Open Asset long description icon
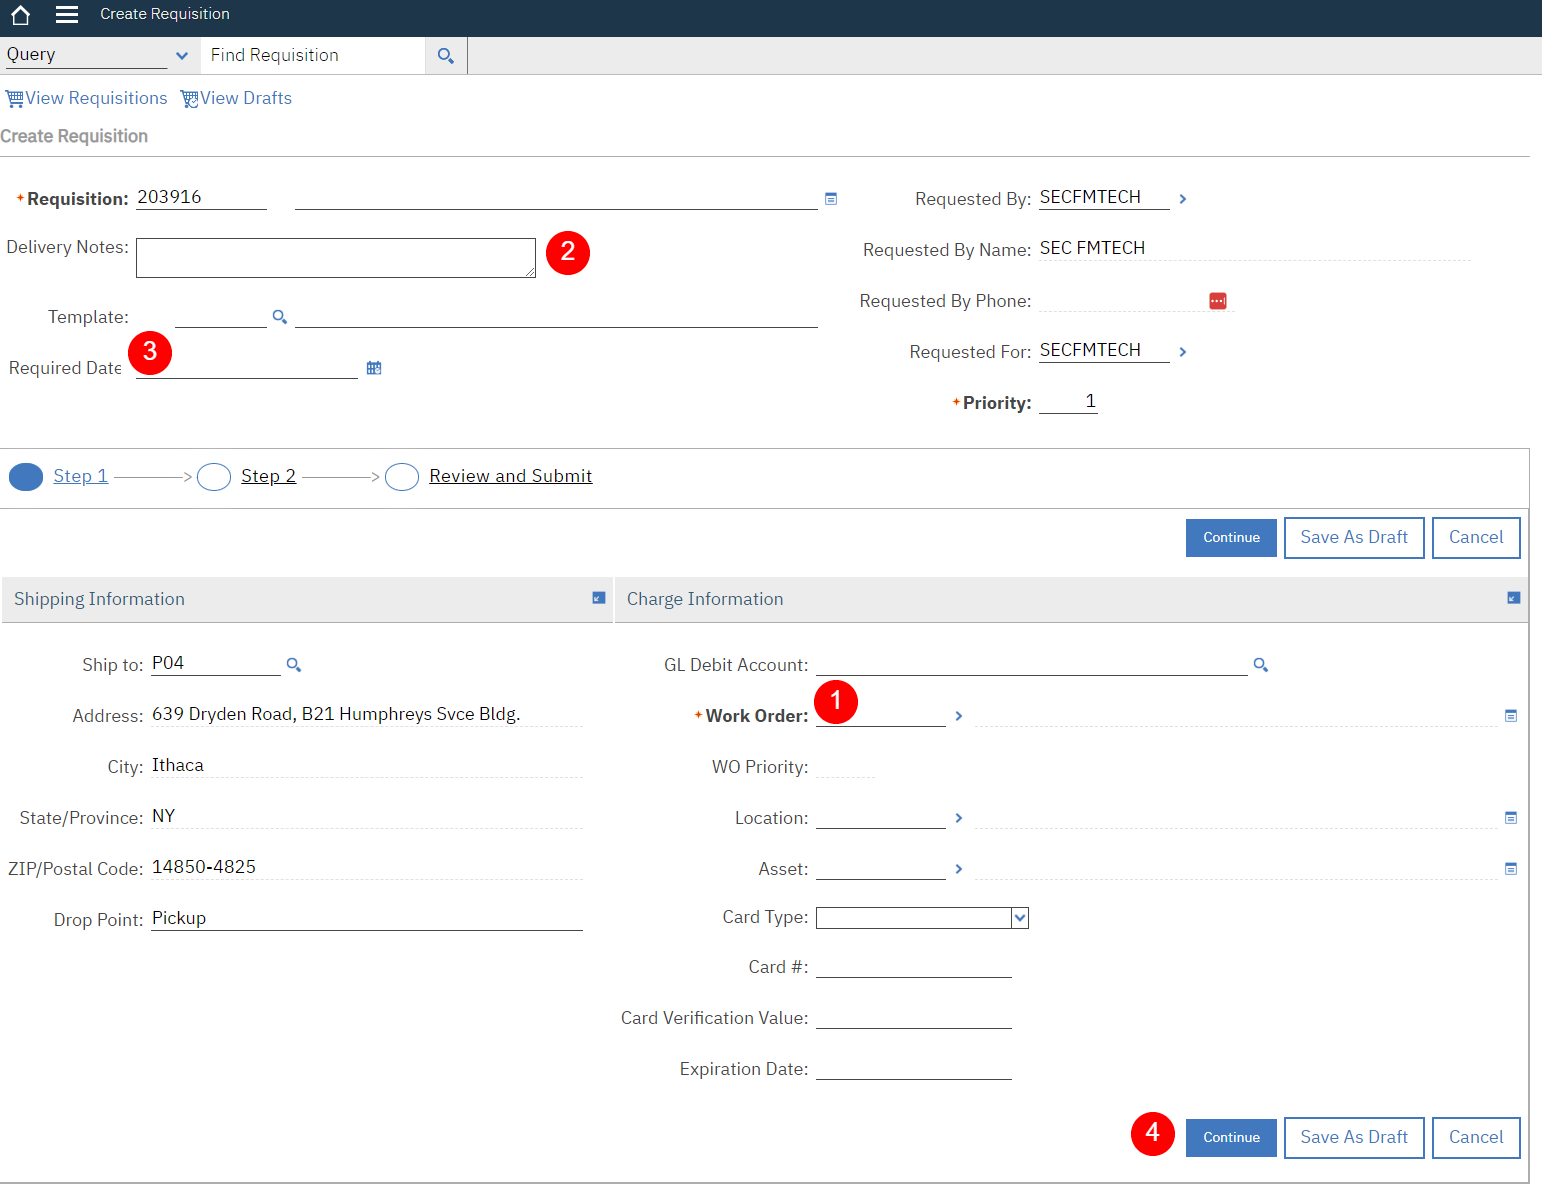 [x=1511, y=869]
